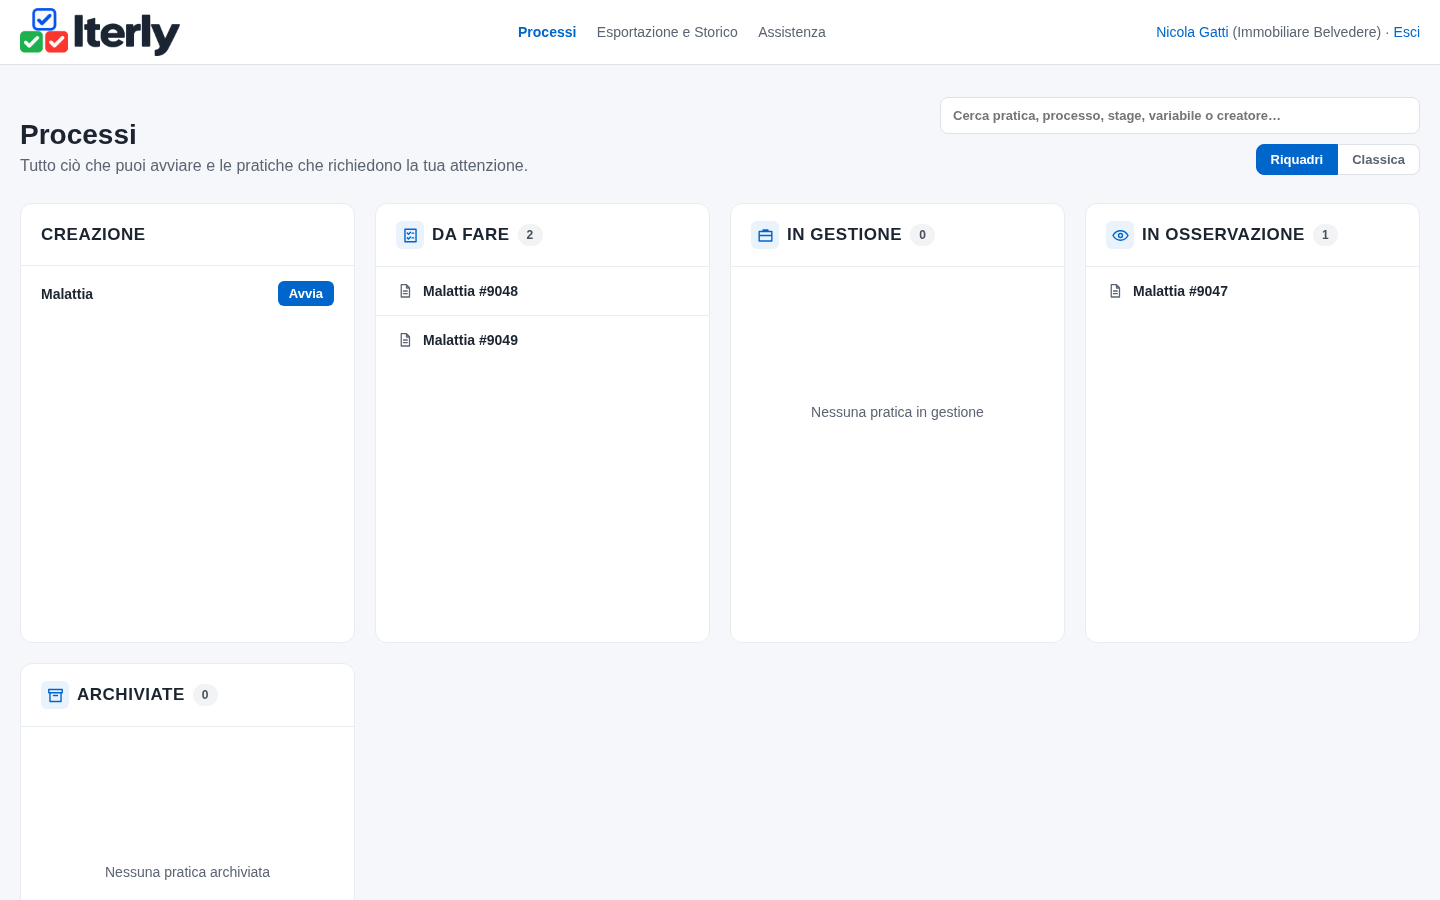Click the Archiviate archive box icon

[x=55, y=695]
